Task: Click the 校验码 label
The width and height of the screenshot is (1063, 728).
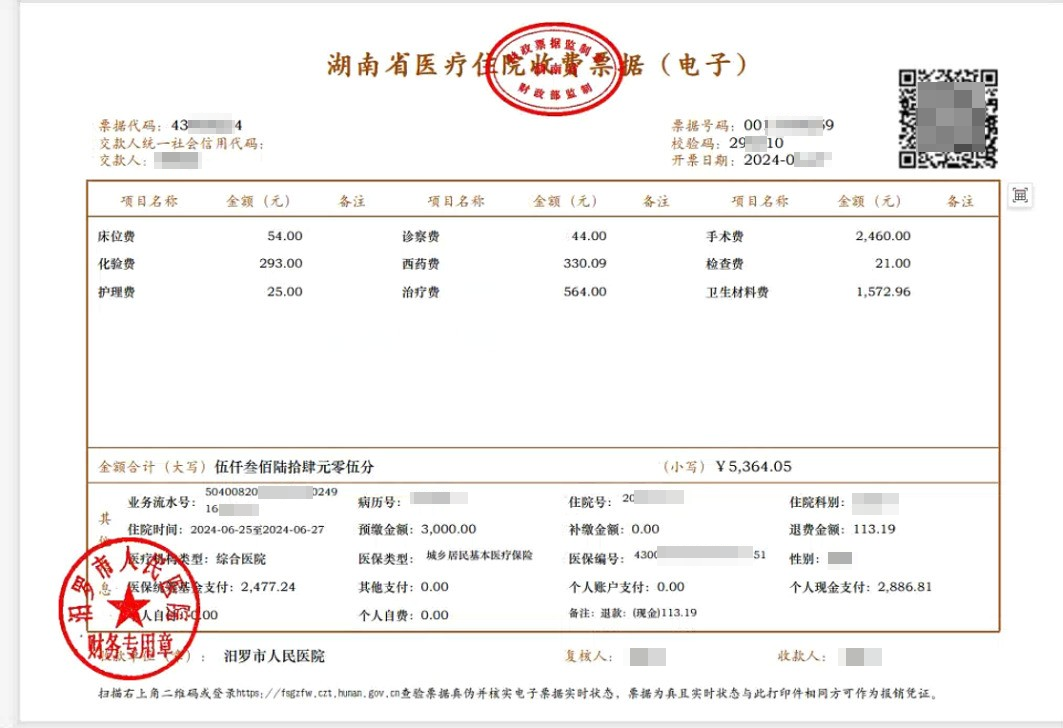Action: (694, 143)
